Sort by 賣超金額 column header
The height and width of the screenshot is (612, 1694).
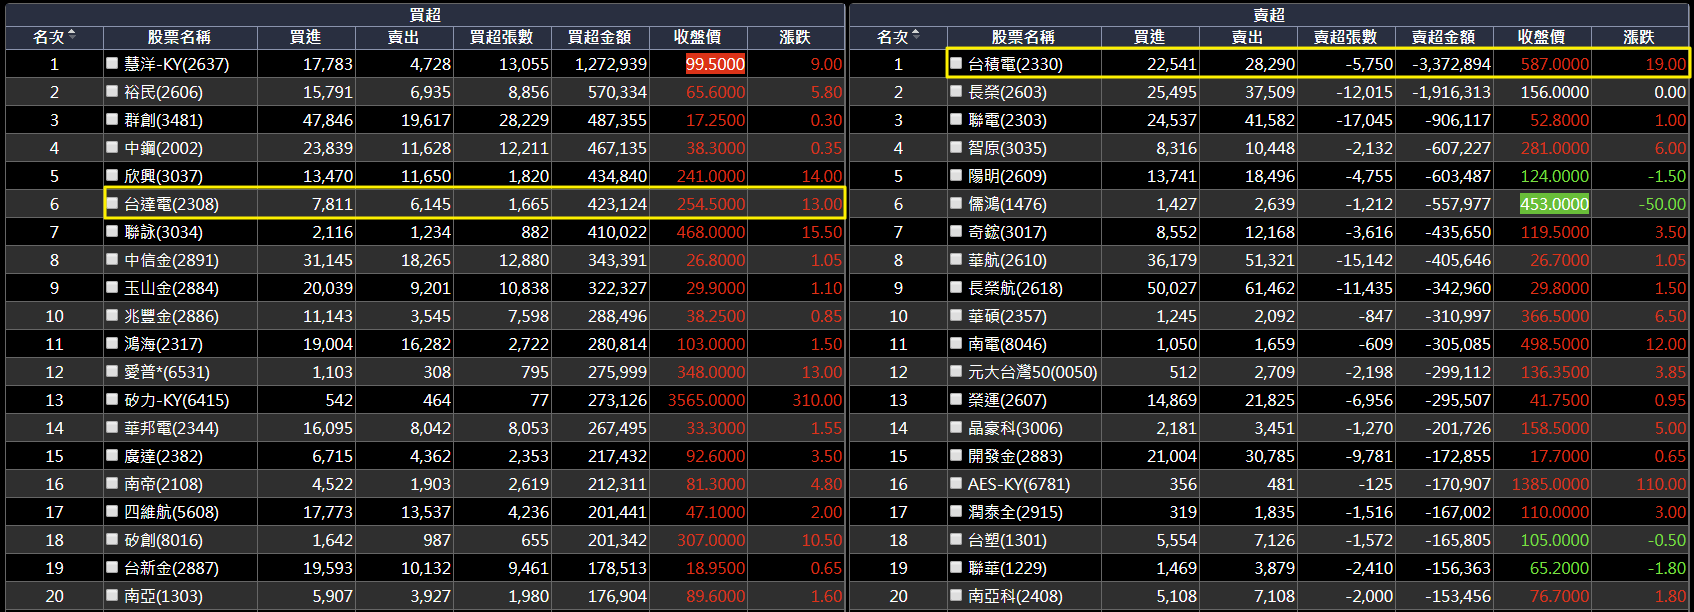pyautogui.click(x=1443, y=37)
